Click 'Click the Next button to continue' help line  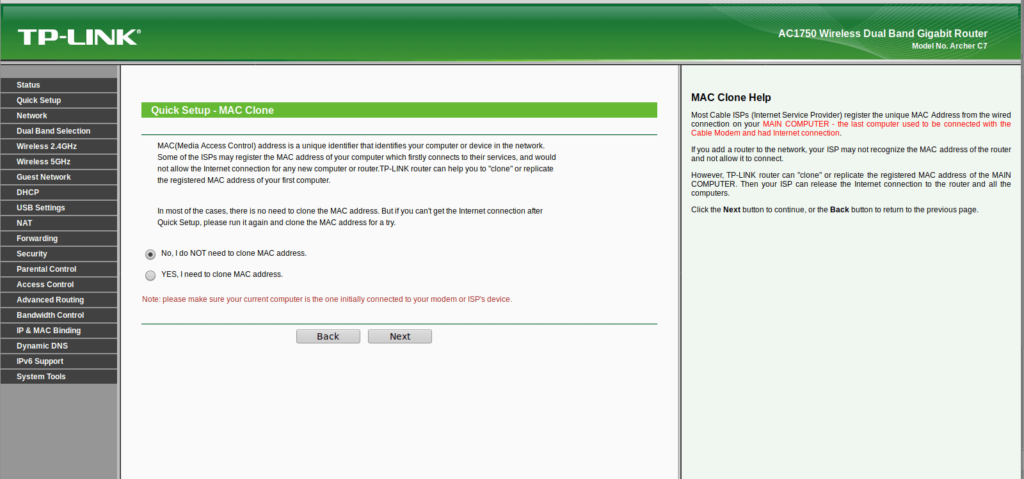[835, 210]
